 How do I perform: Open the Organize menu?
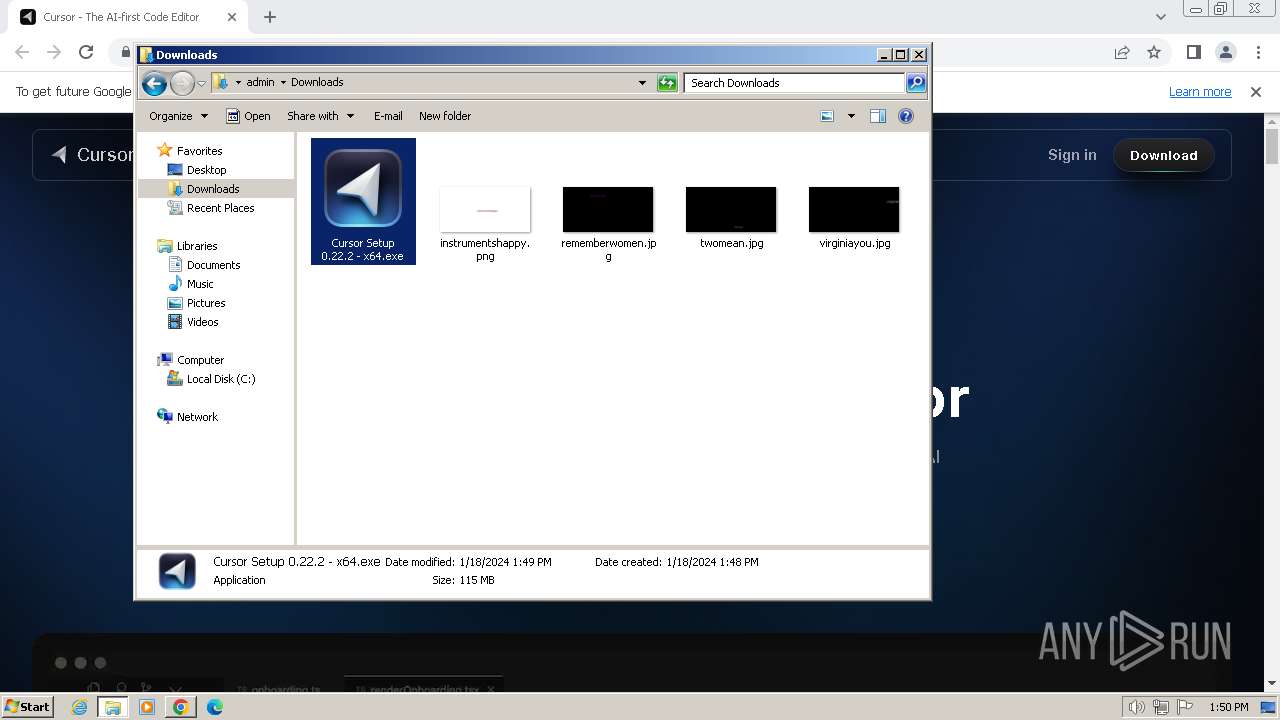(179, 116)
